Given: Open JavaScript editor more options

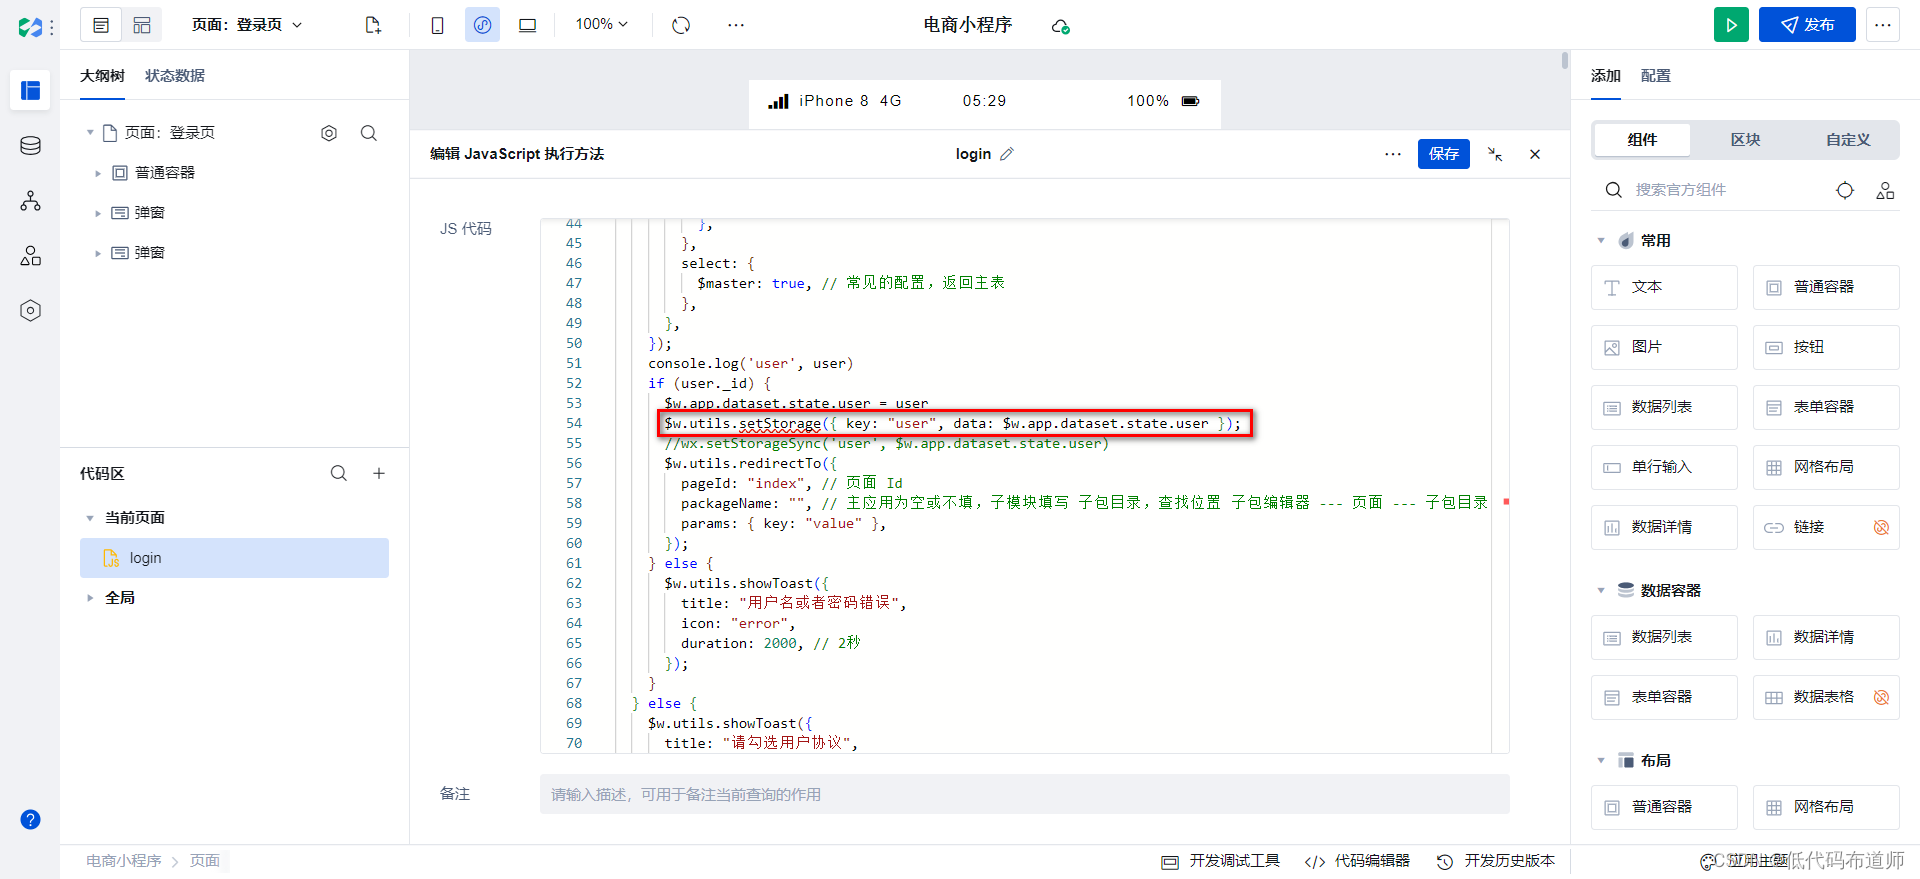Looking at the screenshot, I should [x=1393, y=154].
